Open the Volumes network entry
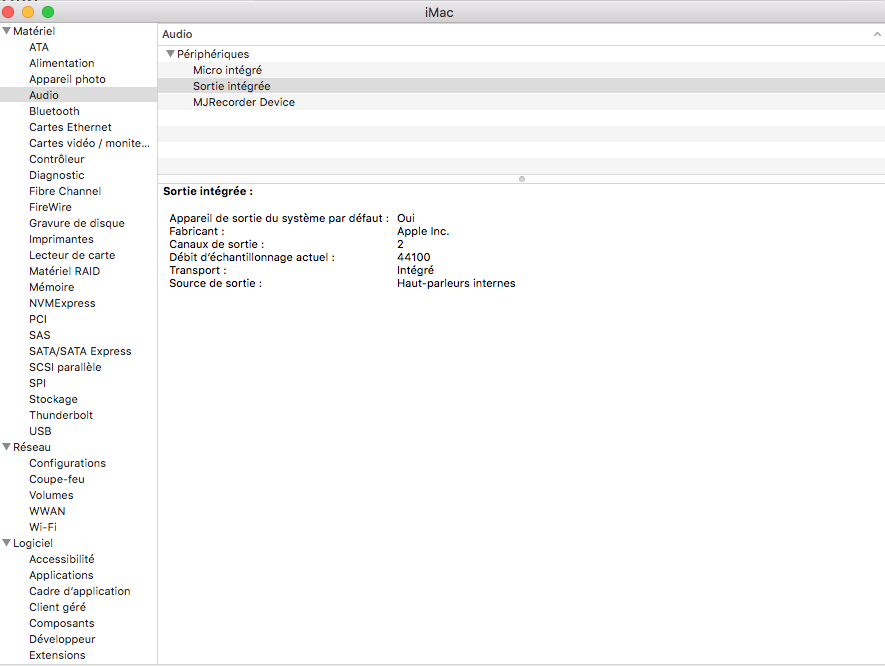The height and width of the screenshot is (666, 885). 51,495
